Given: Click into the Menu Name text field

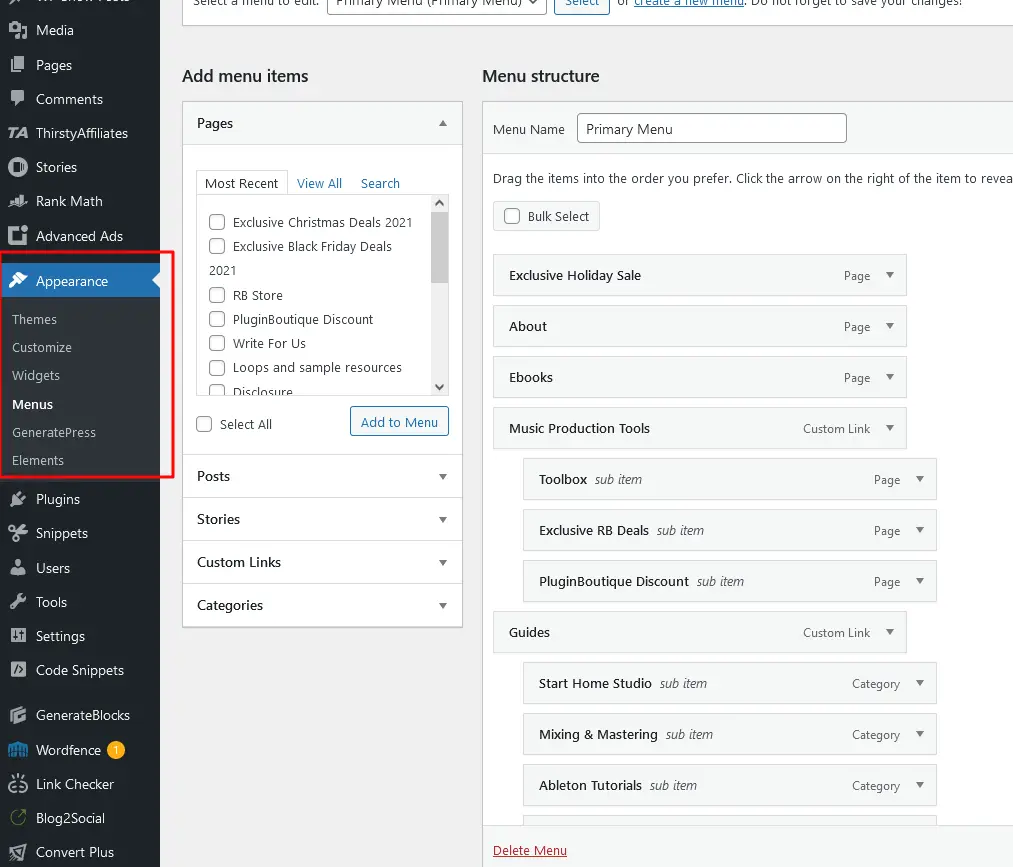Looking at the screenshot, I should [x=711, y=129].
